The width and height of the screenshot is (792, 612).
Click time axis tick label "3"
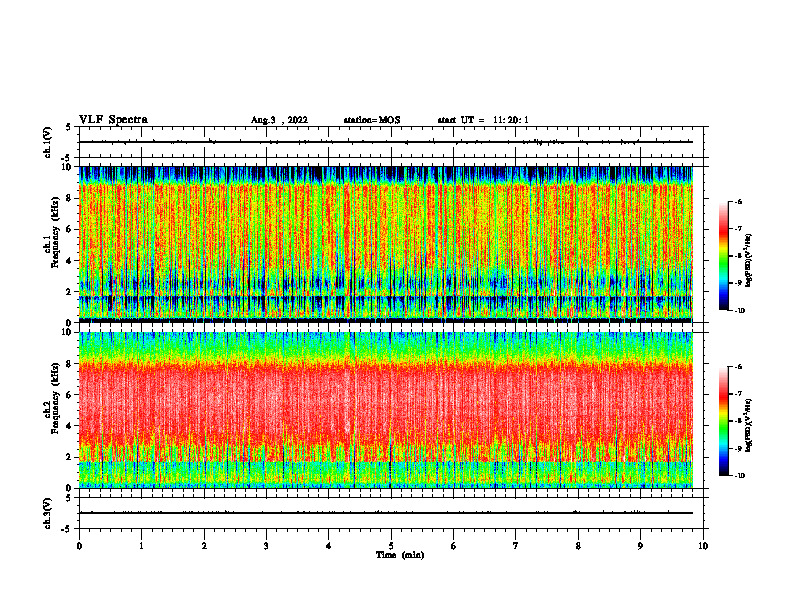(x=266, y=546)
